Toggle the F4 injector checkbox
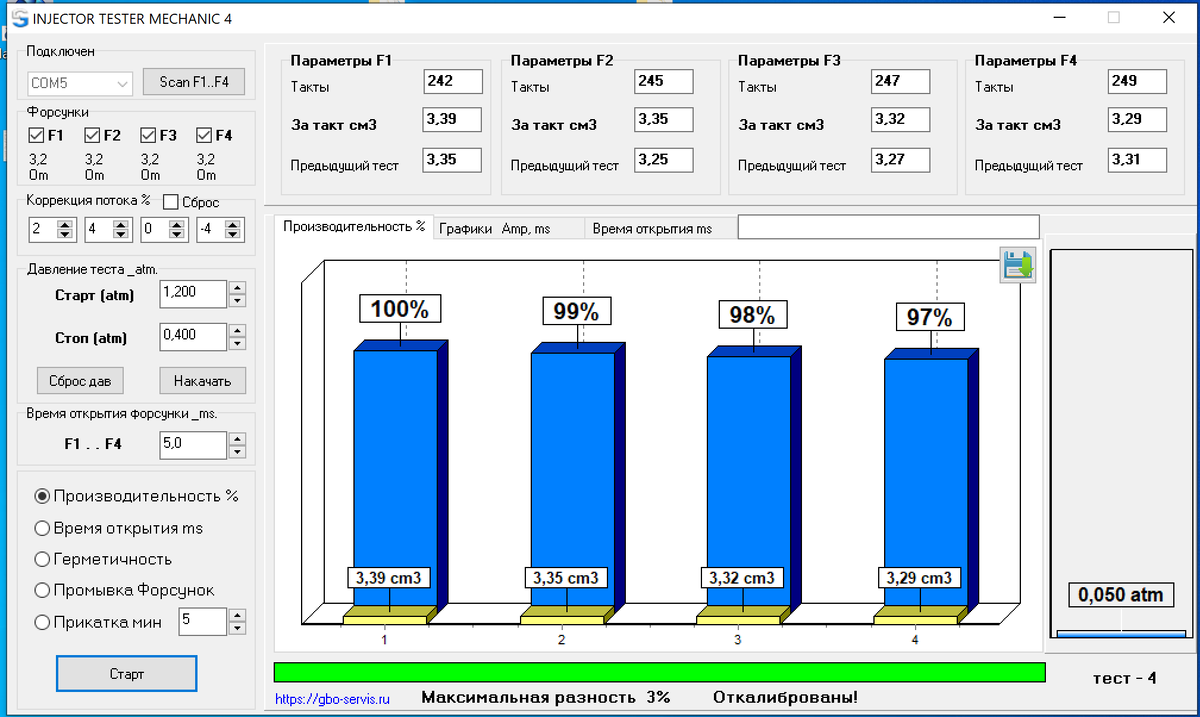The width and height of the screenshot is (1200, 717). tap(205, 135)
